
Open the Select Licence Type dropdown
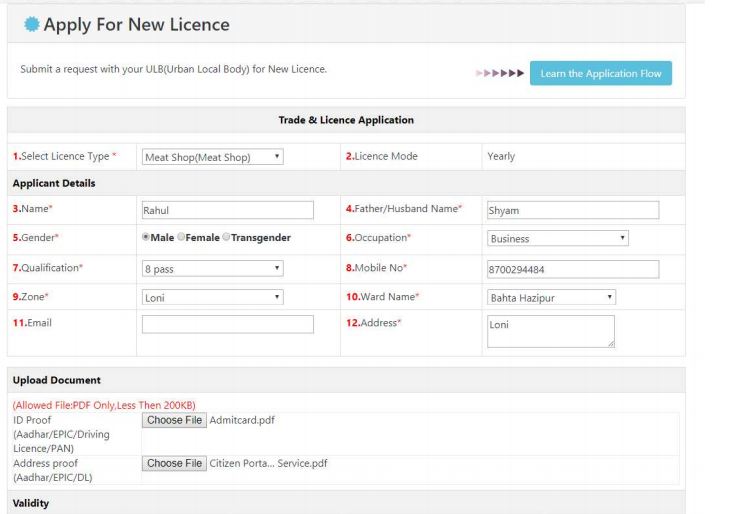[213, 157]
